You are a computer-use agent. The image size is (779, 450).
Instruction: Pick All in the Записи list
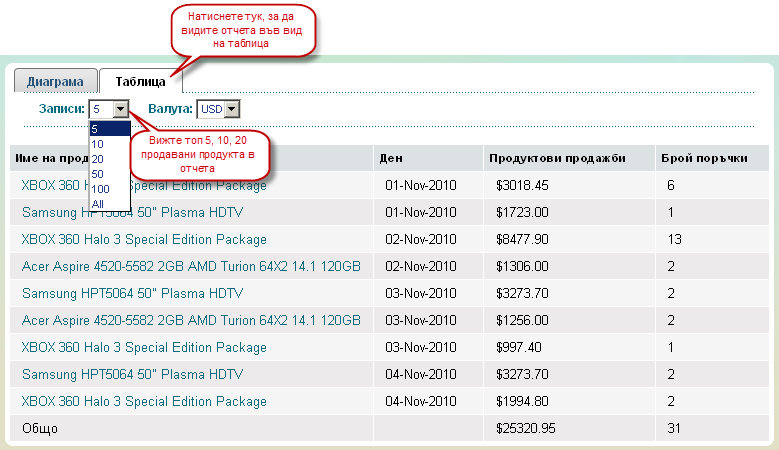[97, 204]
